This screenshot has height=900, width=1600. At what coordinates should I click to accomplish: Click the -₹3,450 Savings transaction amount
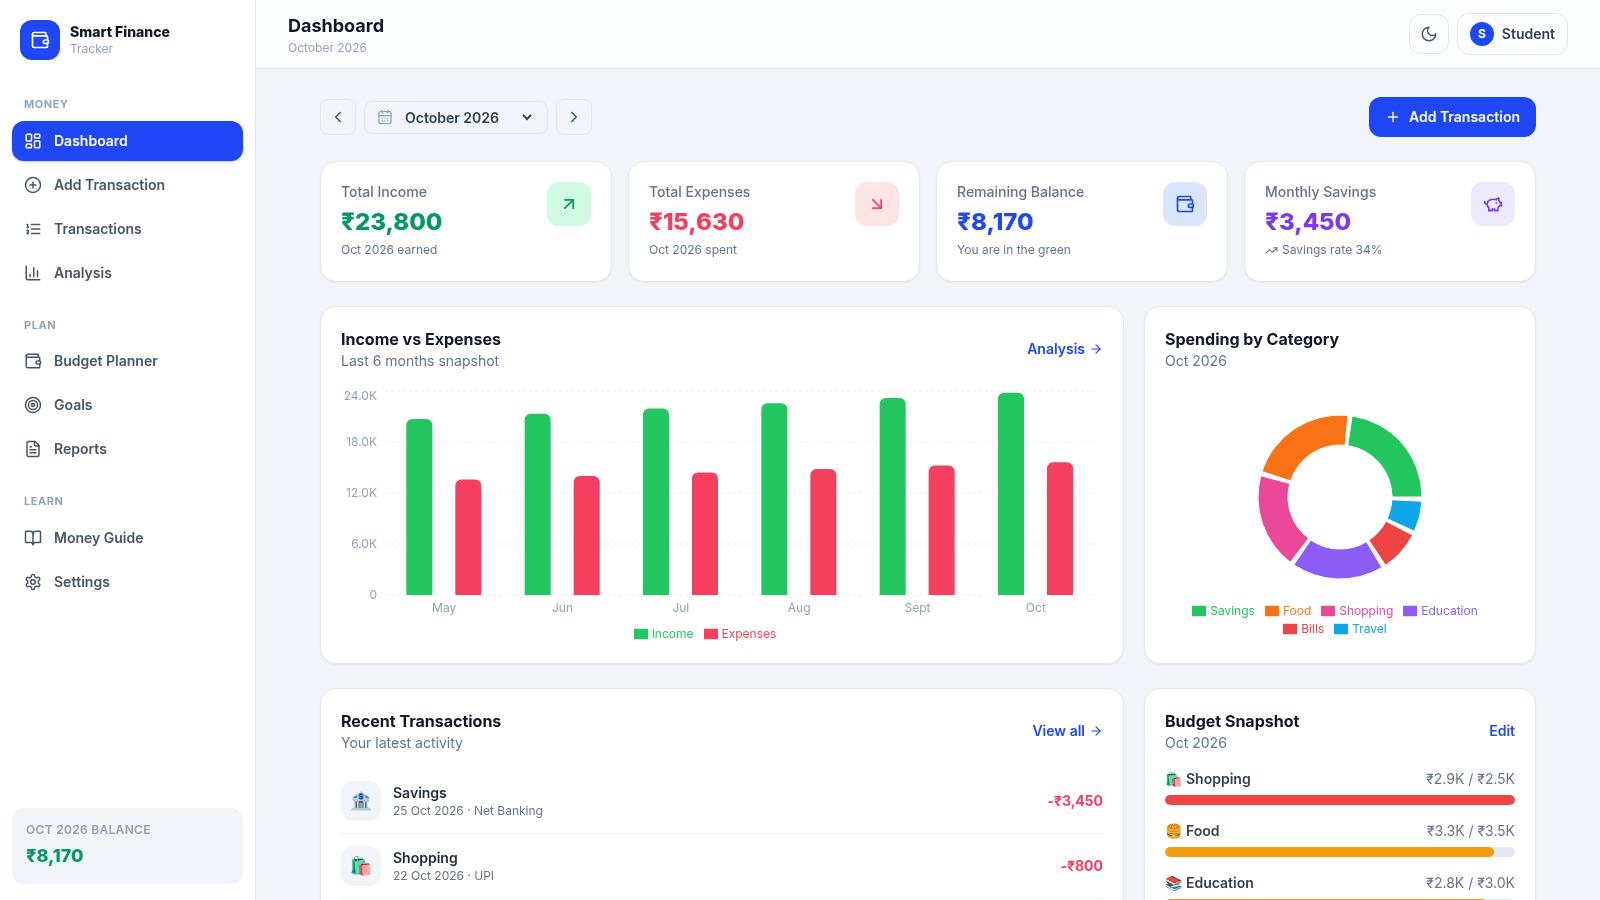(1075, 801)
